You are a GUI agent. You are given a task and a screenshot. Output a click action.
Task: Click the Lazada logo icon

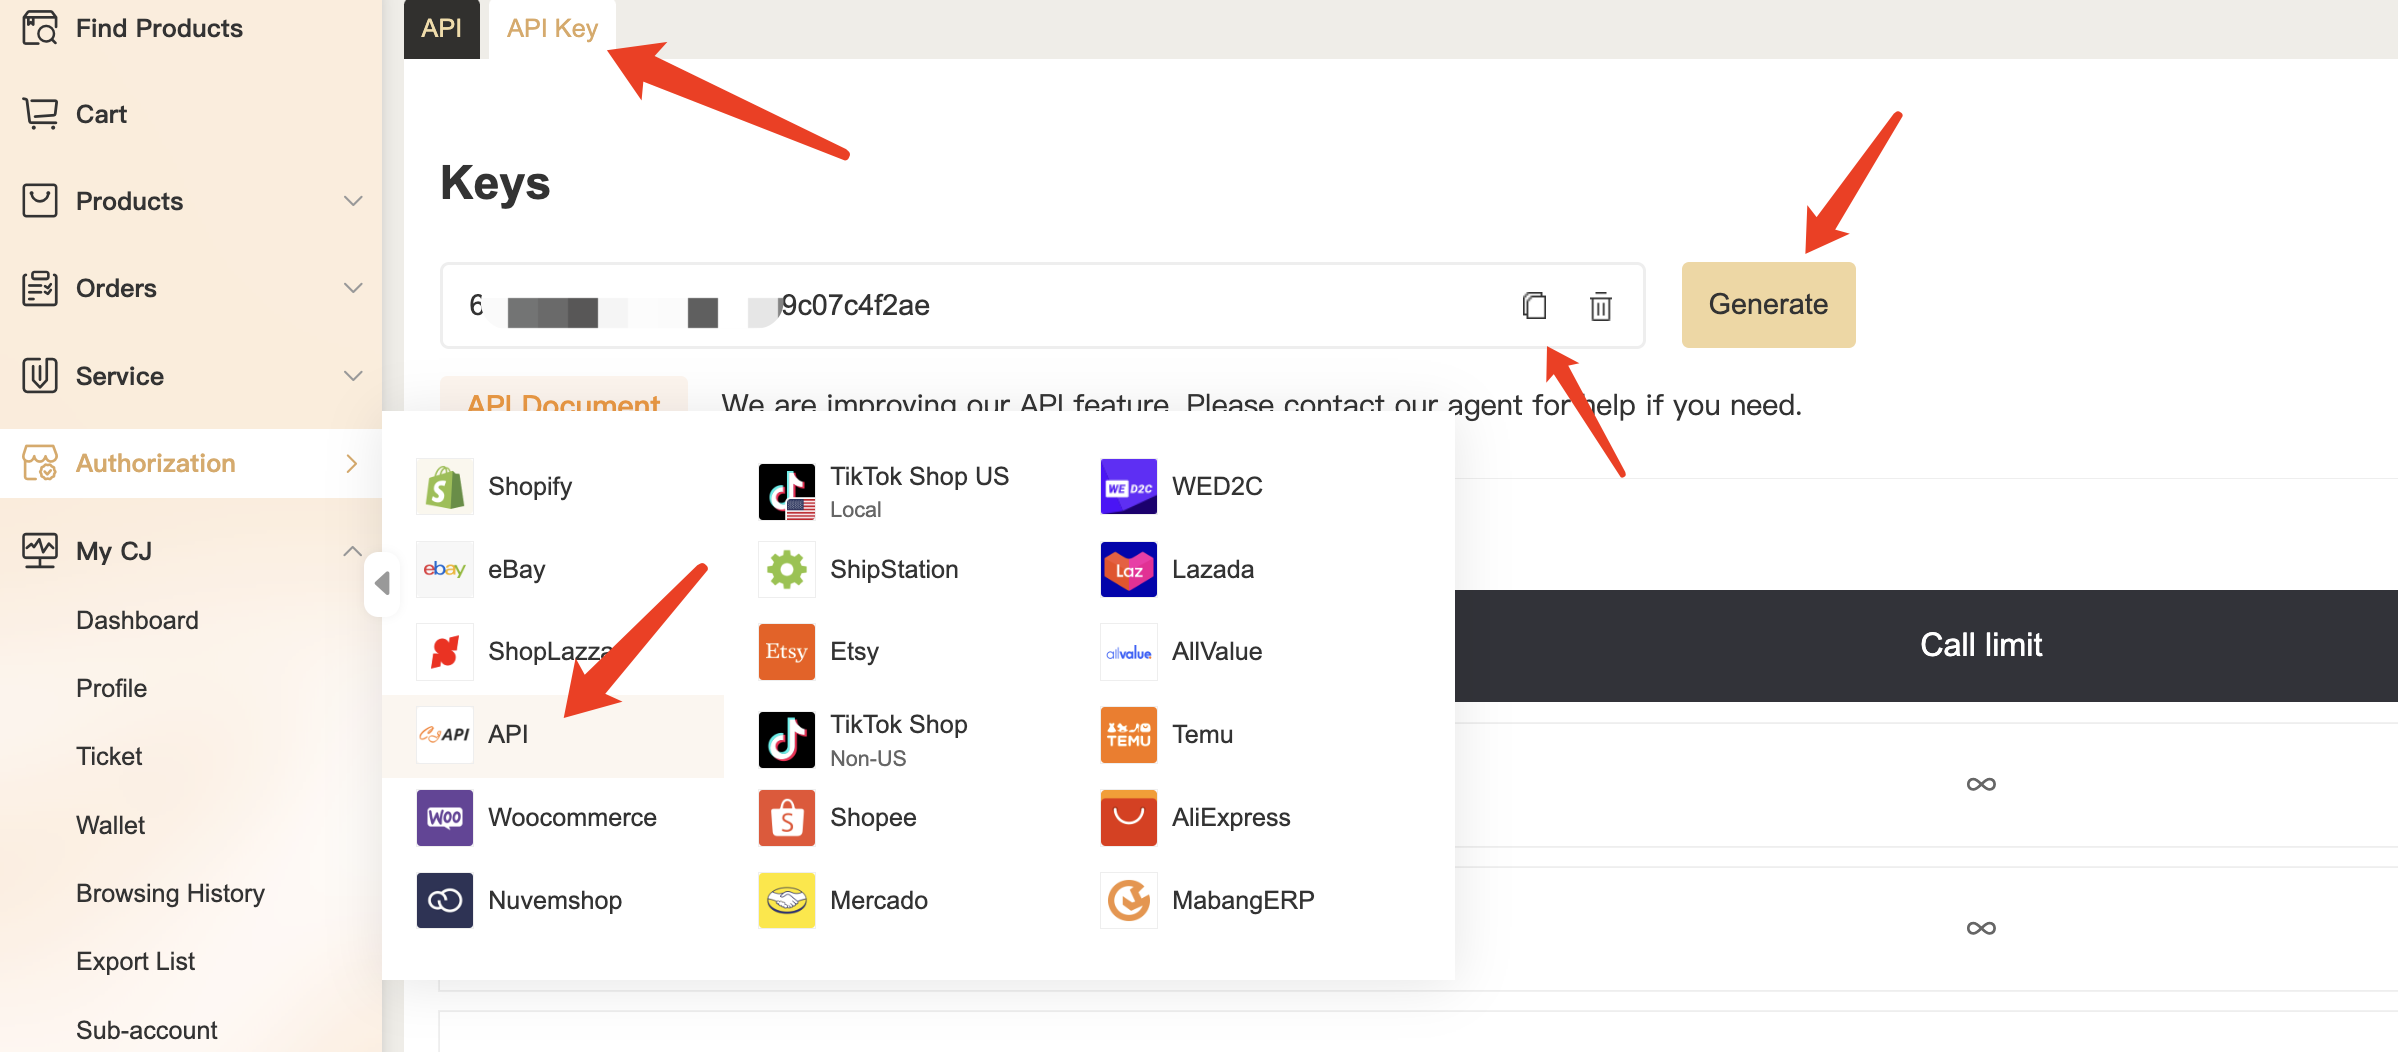[x=1129, y=569]
